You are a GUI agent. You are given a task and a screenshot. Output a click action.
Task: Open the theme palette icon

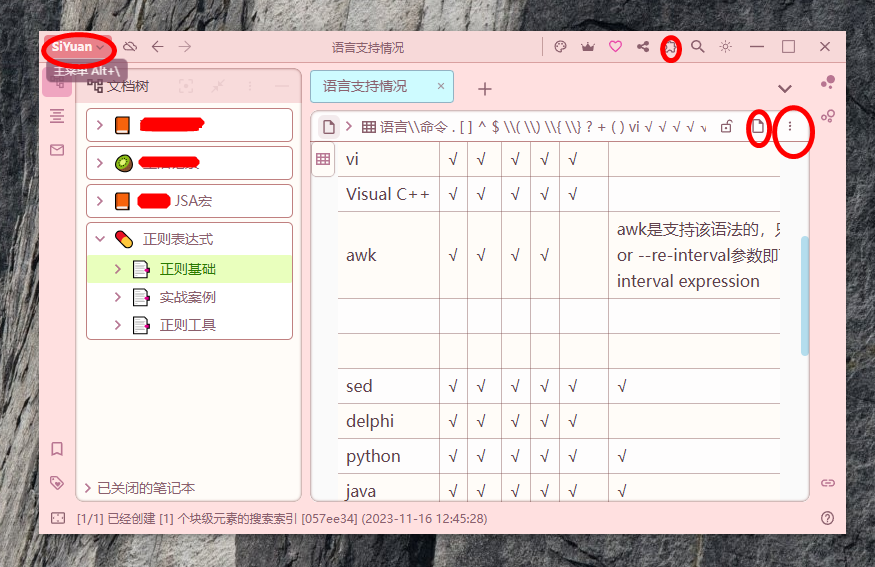560,47
